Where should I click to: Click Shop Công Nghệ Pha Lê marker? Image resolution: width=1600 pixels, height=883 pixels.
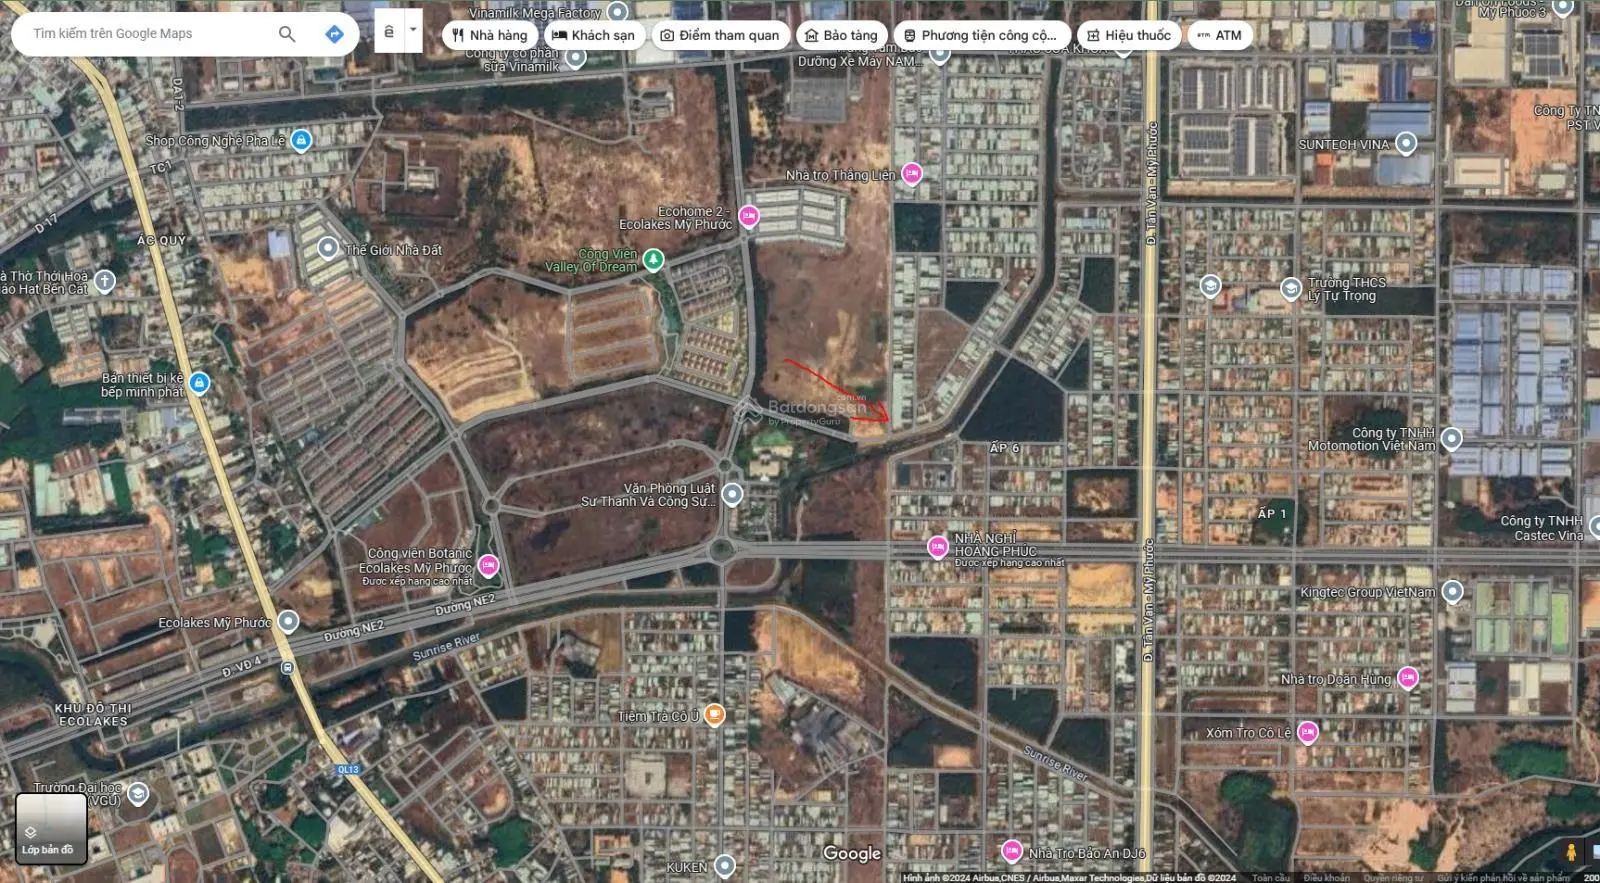pyautogui.click(x=301, y=141)
